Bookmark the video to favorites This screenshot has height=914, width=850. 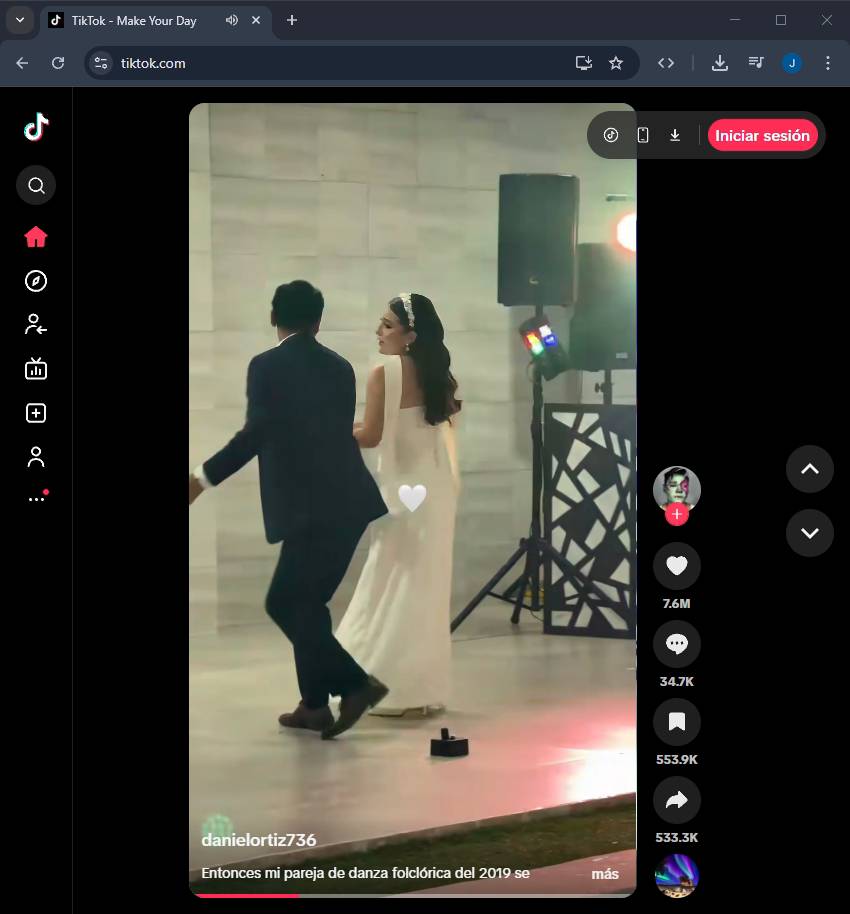pyautogui.click(x=677, y=722)
